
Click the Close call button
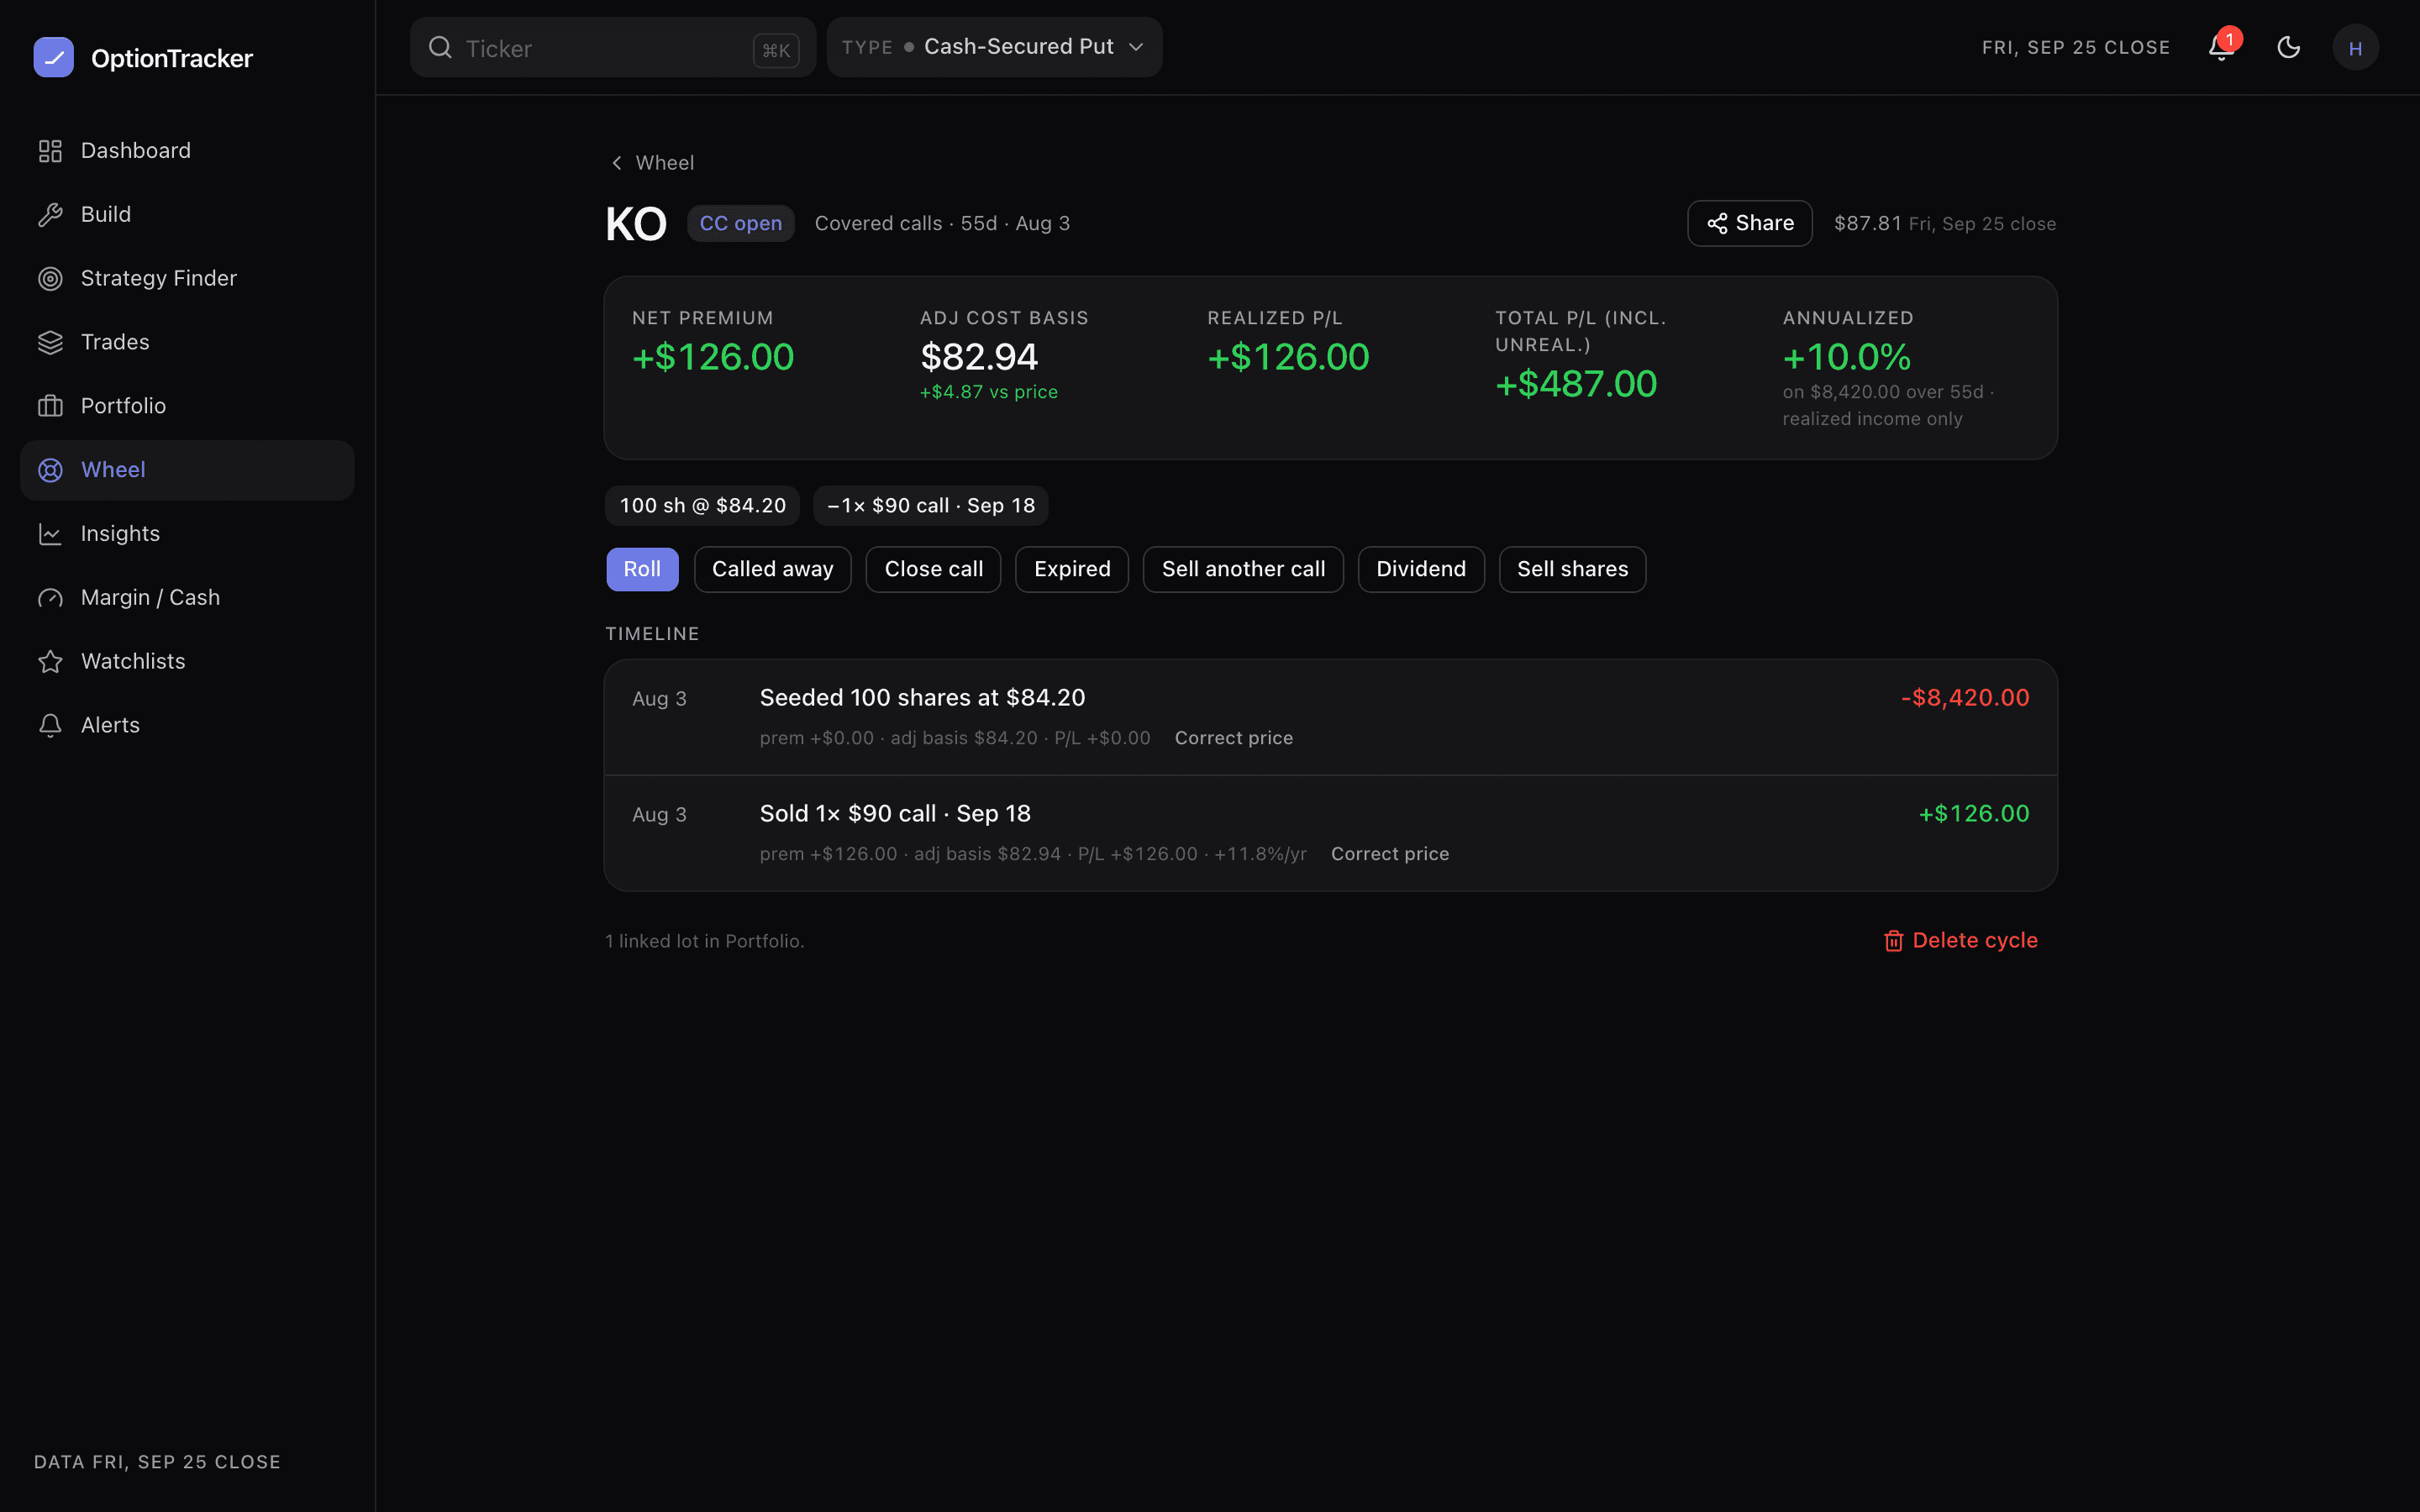pyautogui.click(x=933, y=569)
